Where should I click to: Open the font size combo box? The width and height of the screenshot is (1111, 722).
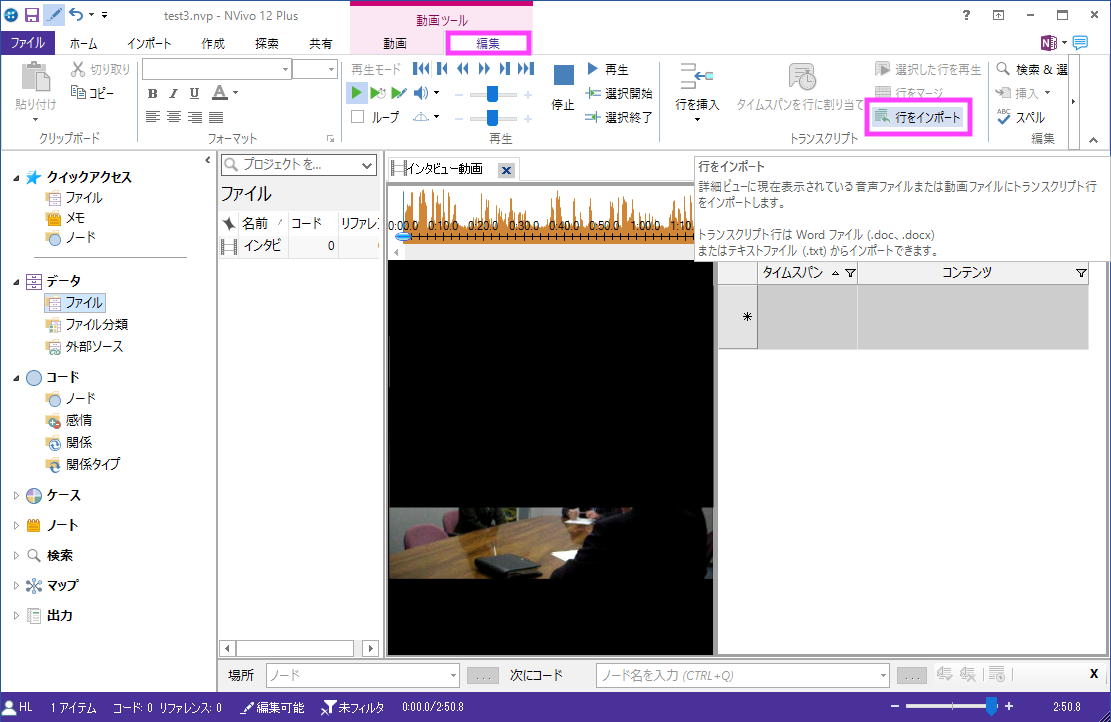click(315, 69)
